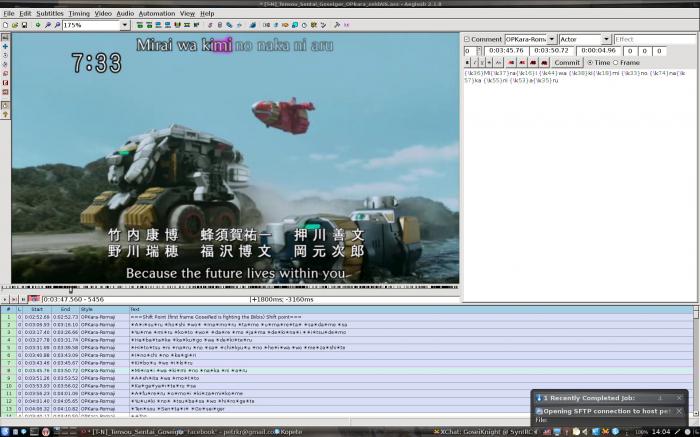
Task: Open the OPKara-Romaji style dropdown
Action: 552,39
